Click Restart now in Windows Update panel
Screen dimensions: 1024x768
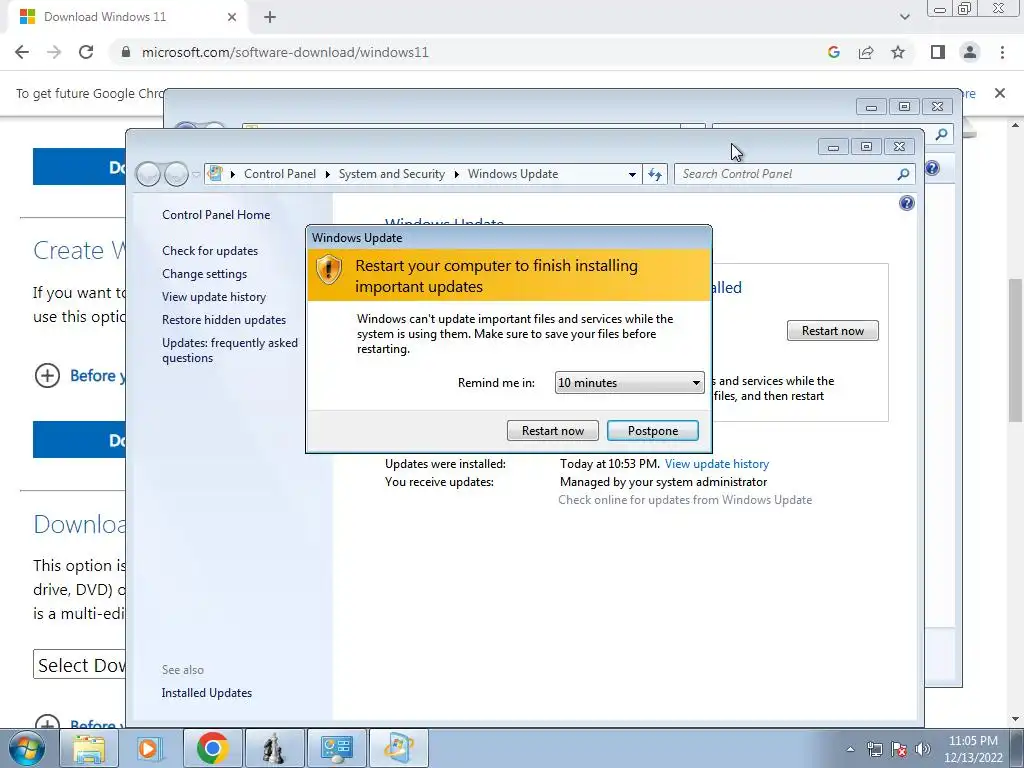pos(833,330)
